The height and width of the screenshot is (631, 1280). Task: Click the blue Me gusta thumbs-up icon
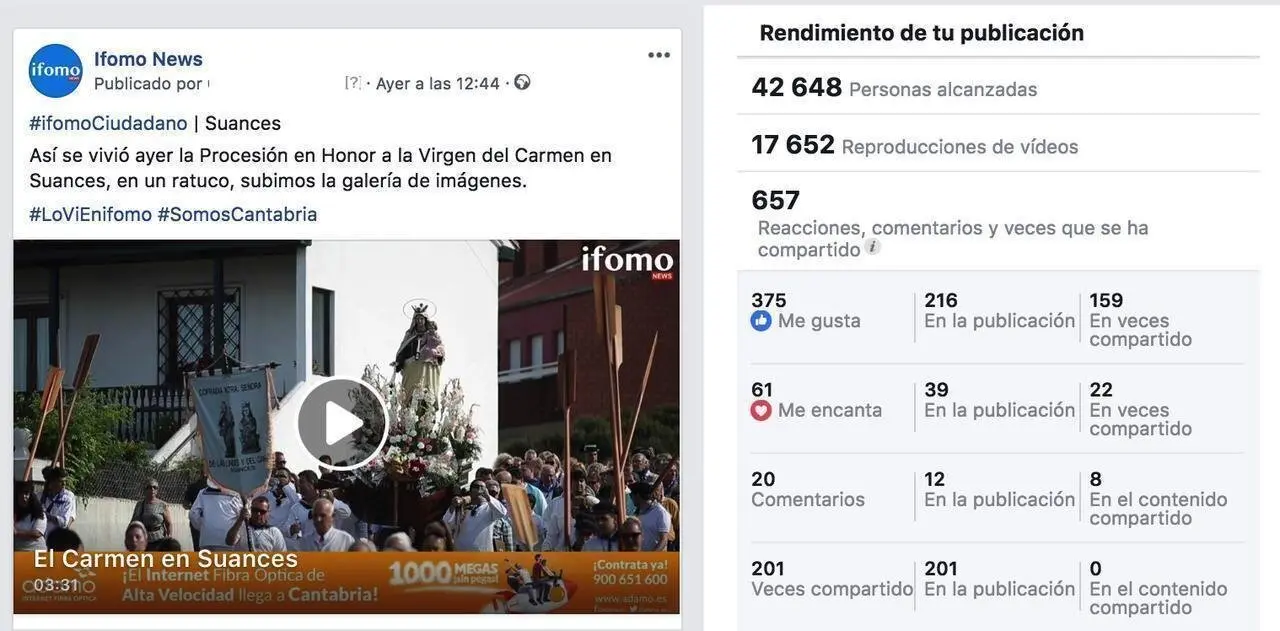point(761,321)
